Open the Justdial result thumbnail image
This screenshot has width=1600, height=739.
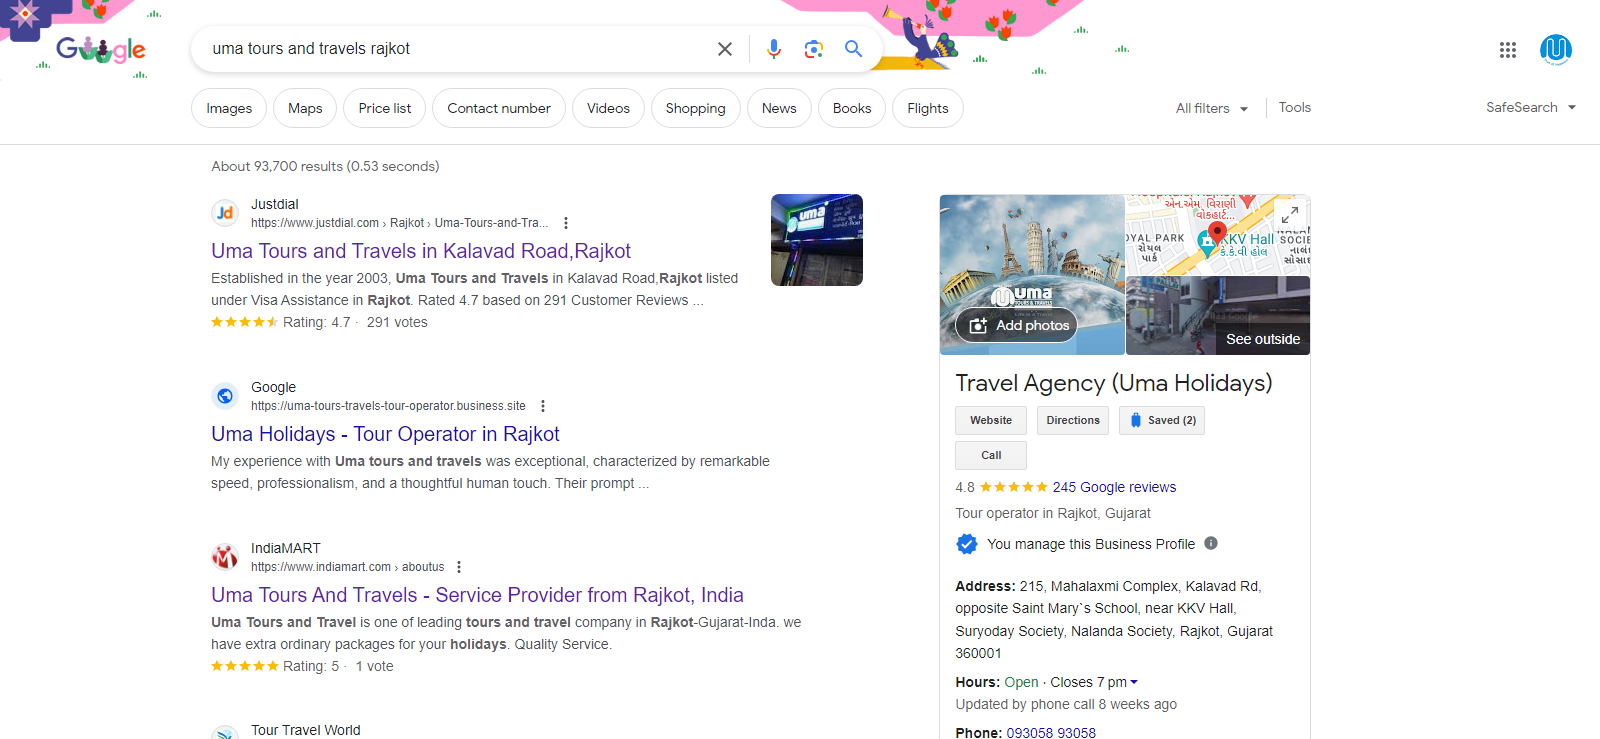[817, 240]
